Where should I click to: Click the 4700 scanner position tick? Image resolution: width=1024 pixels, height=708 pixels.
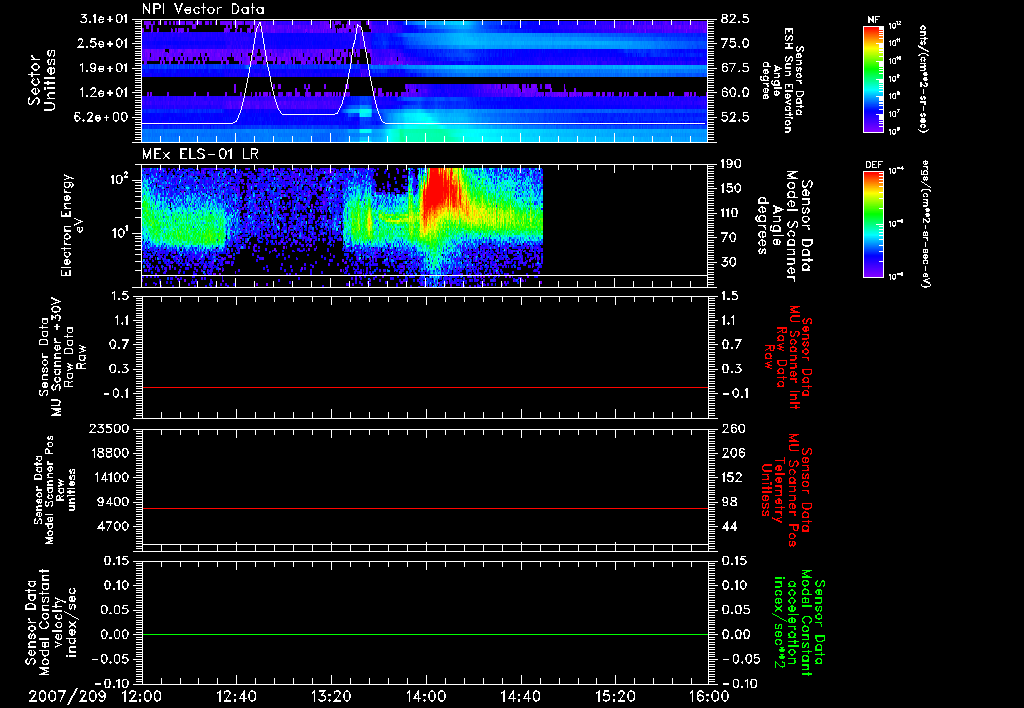[114, 526]
